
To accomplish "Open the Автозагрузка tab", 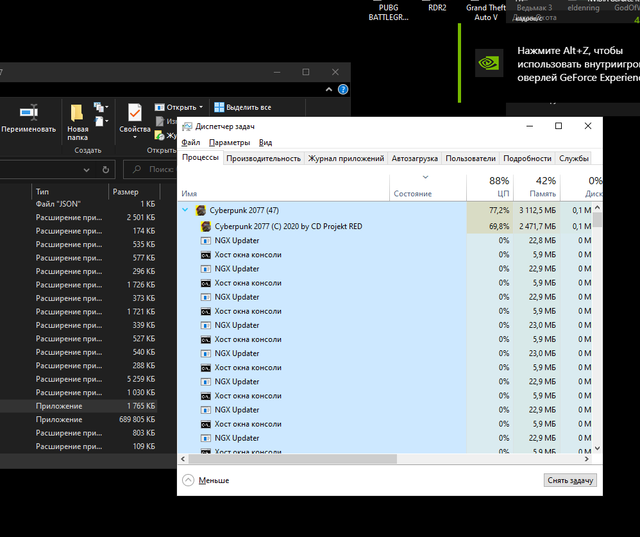I will [x=414, y=158].
